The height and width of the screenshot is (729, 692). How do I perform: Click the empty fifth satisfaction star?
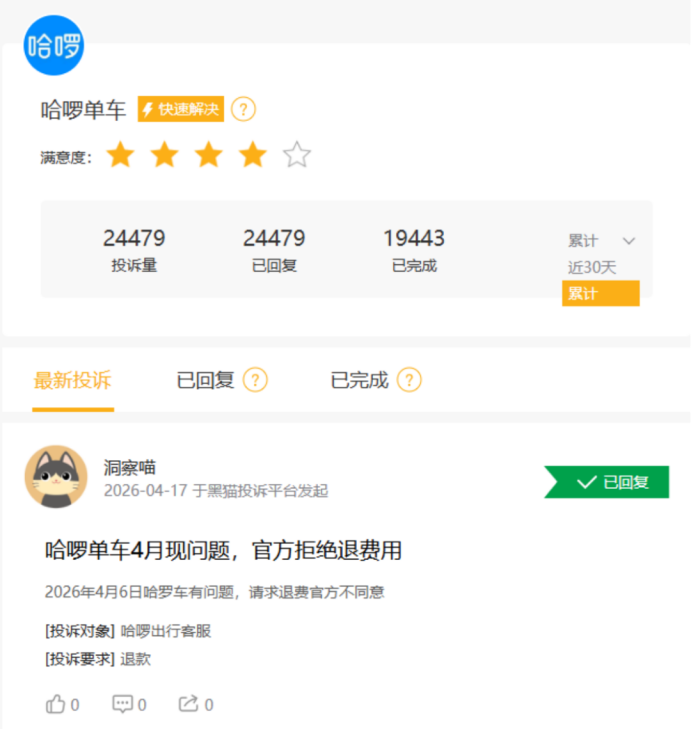pyautogui.click(x=297, y=154)
